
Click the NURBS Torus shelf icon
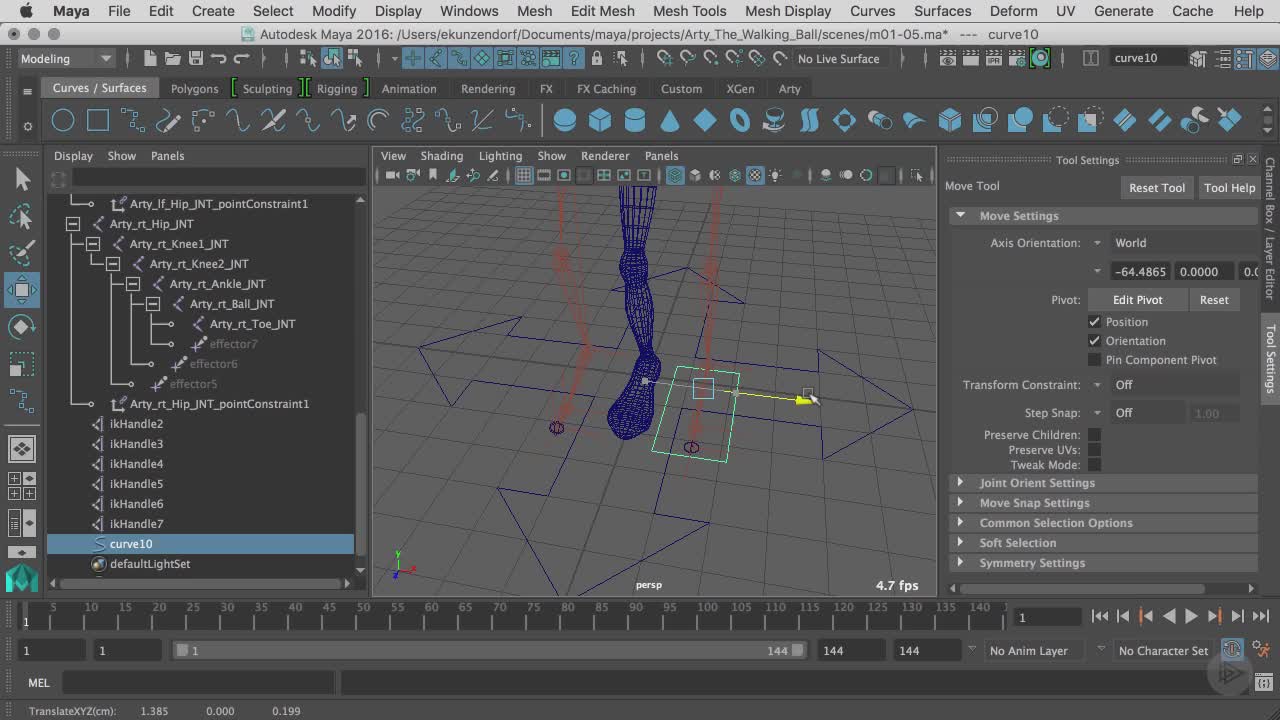pos(740,121)
